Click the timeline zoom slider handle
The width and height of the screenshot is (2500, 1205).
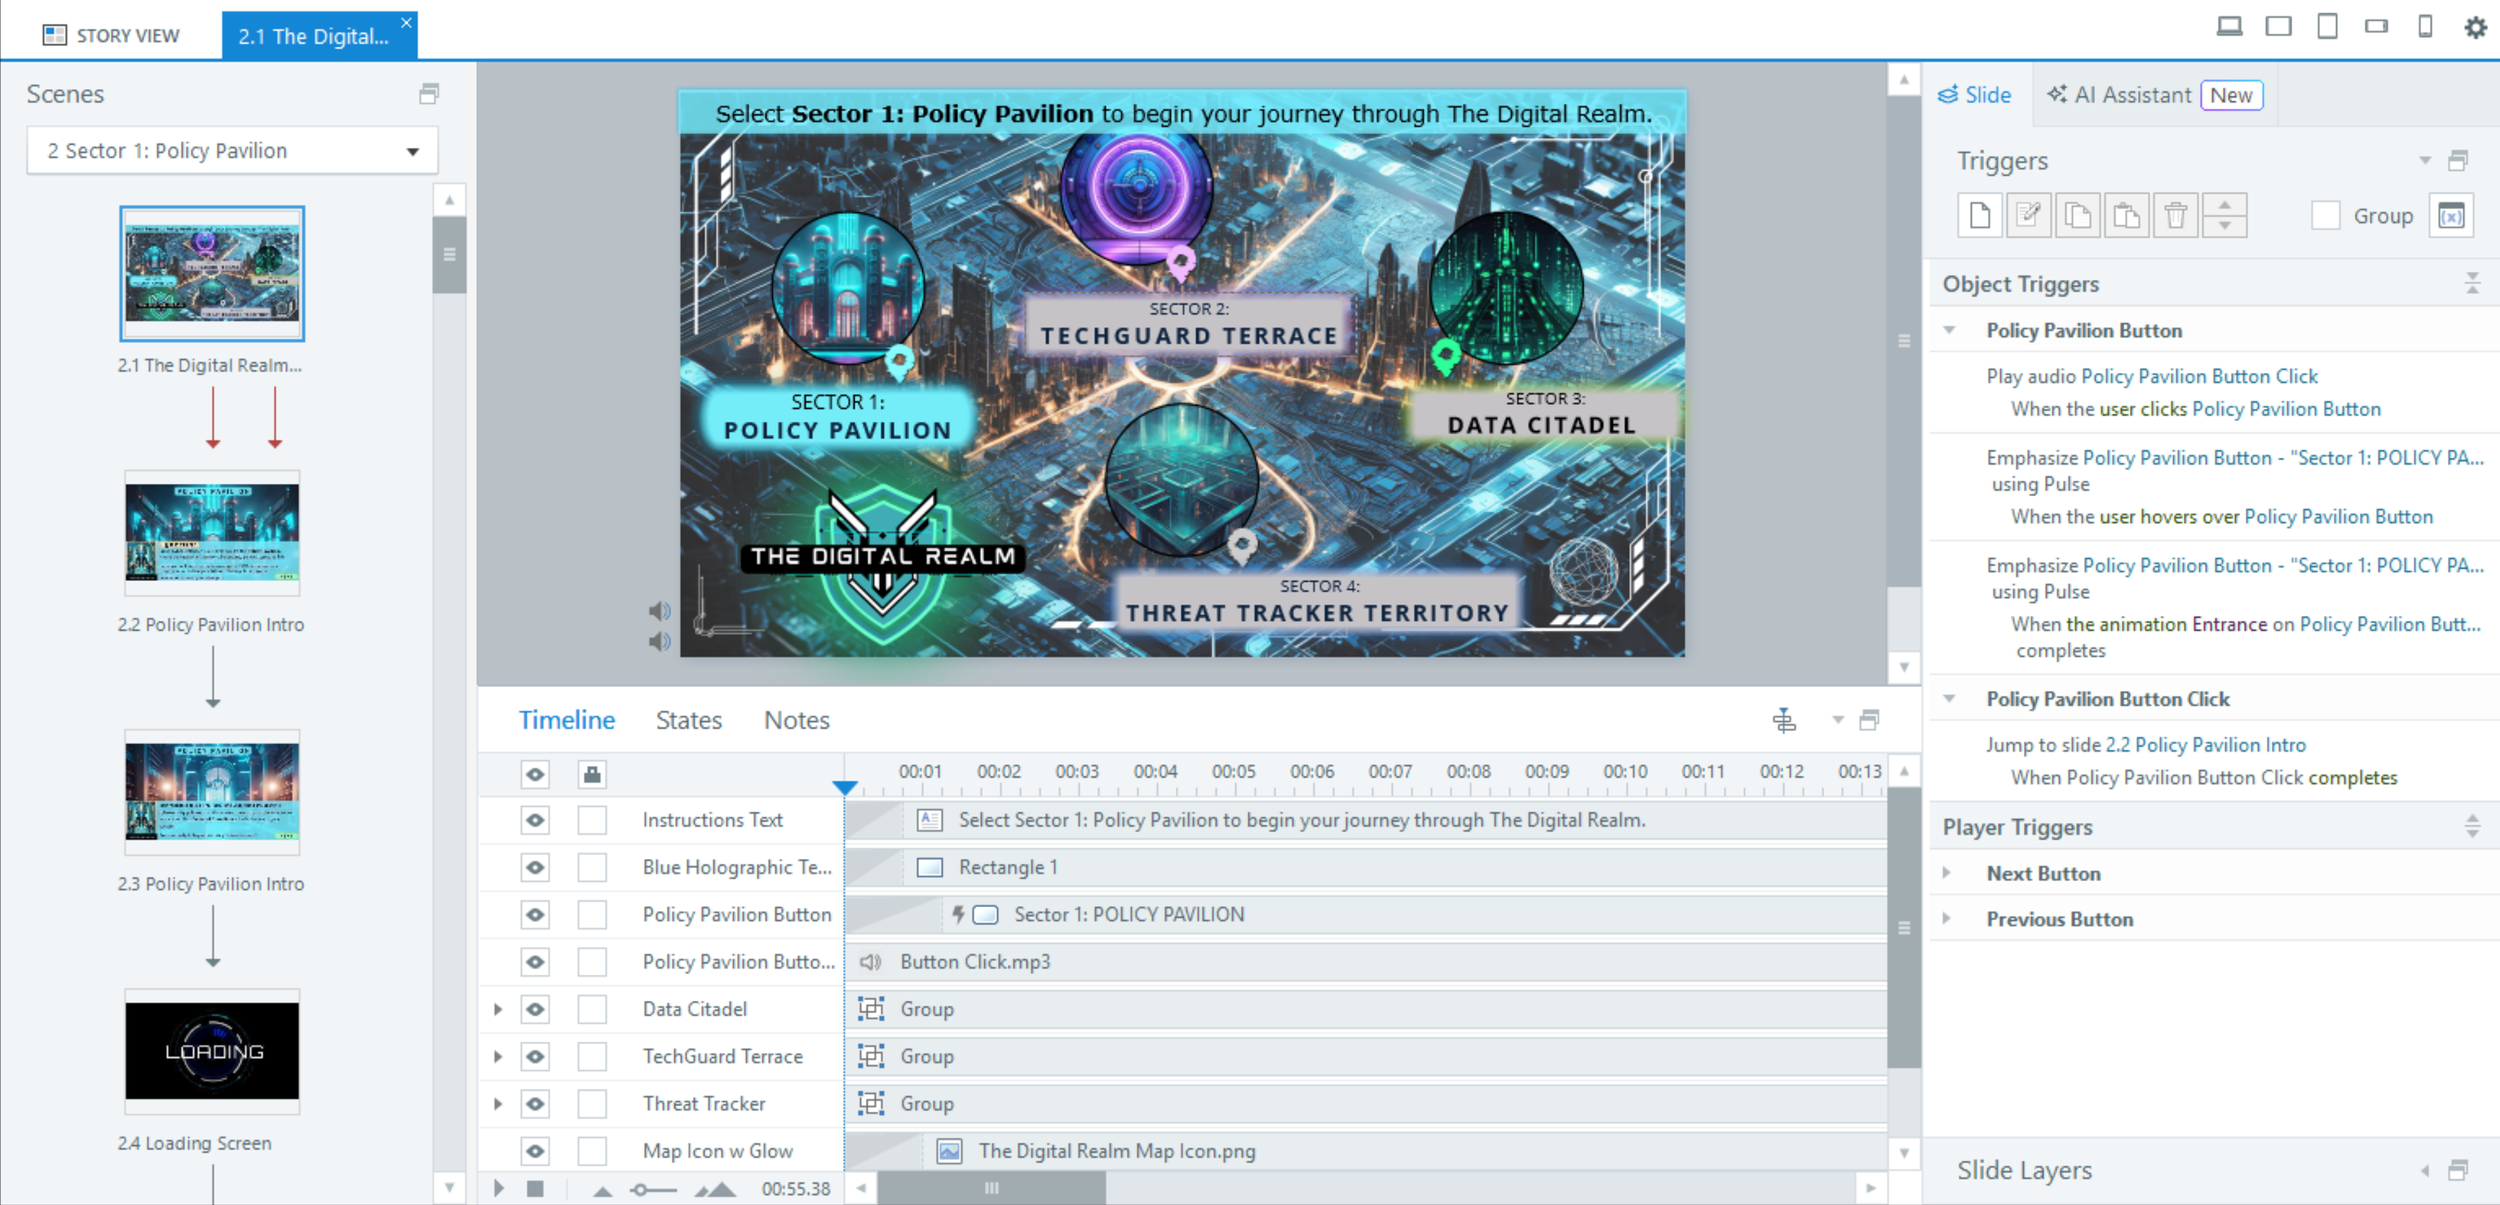pos(641,1189)
